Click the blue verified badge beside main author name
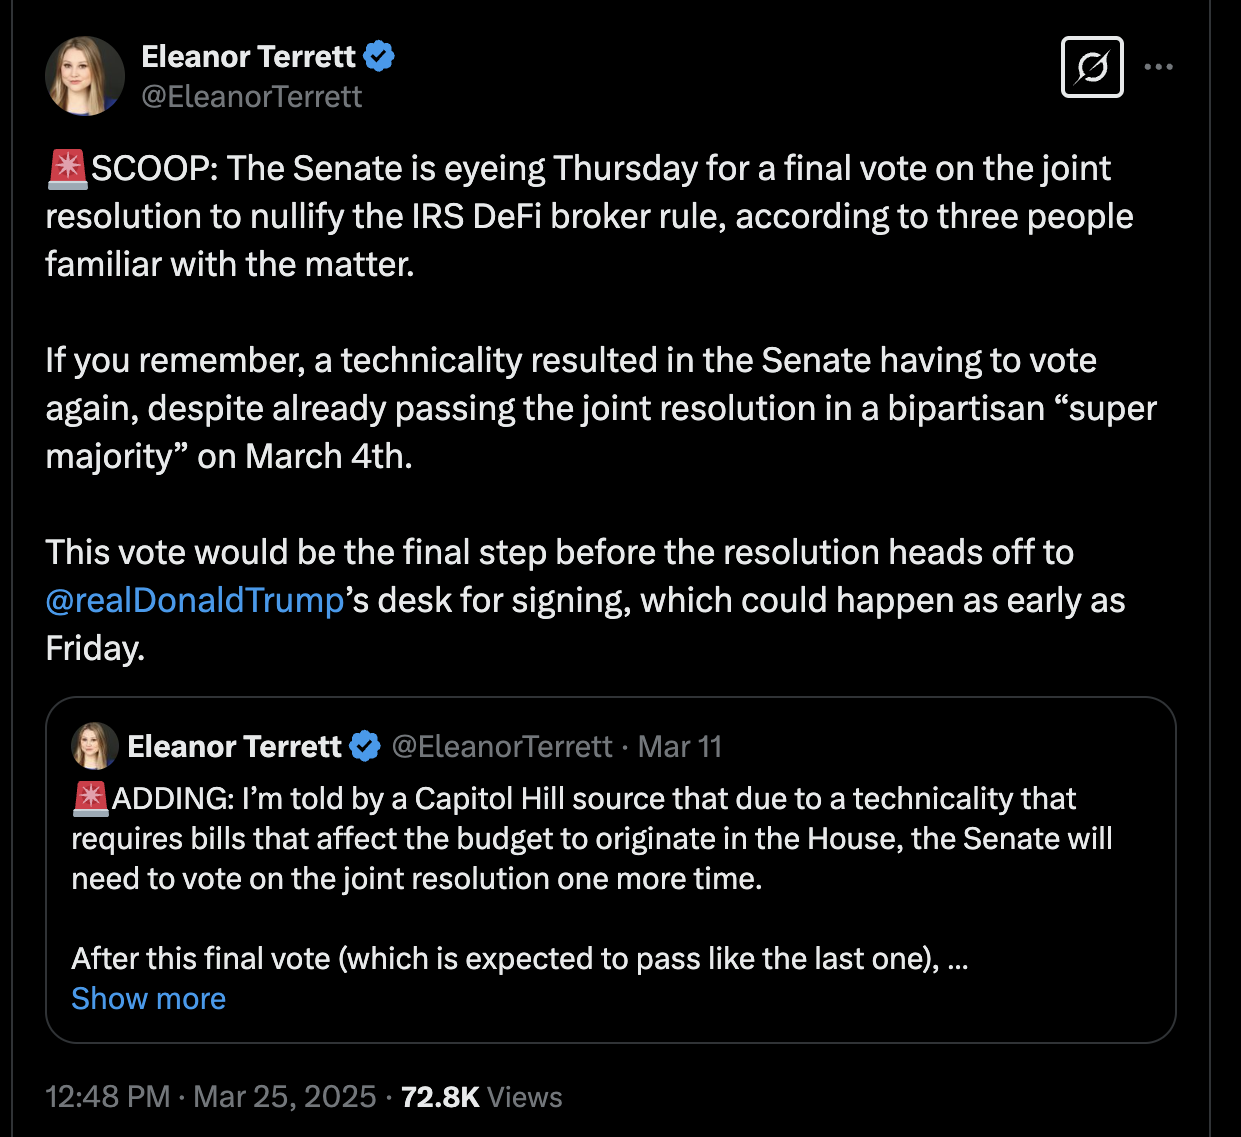This screenshot has width=1241, height=1137. tap(379, 56)
